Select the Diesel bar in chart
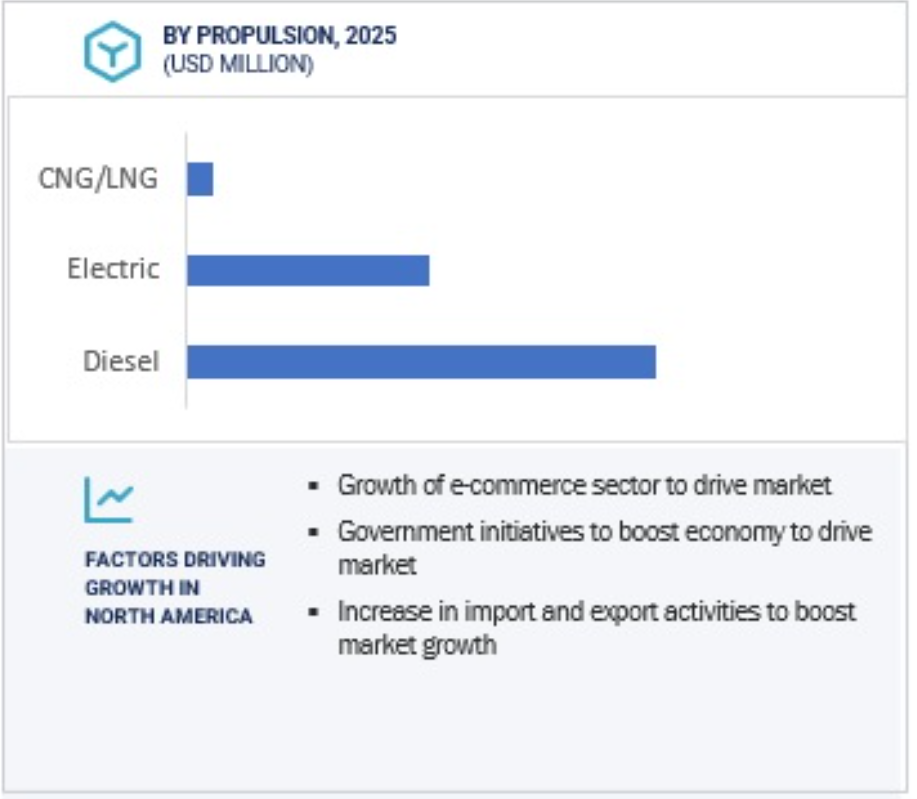The height and width of the screenshot is (799, 917). tap(422, 362)
